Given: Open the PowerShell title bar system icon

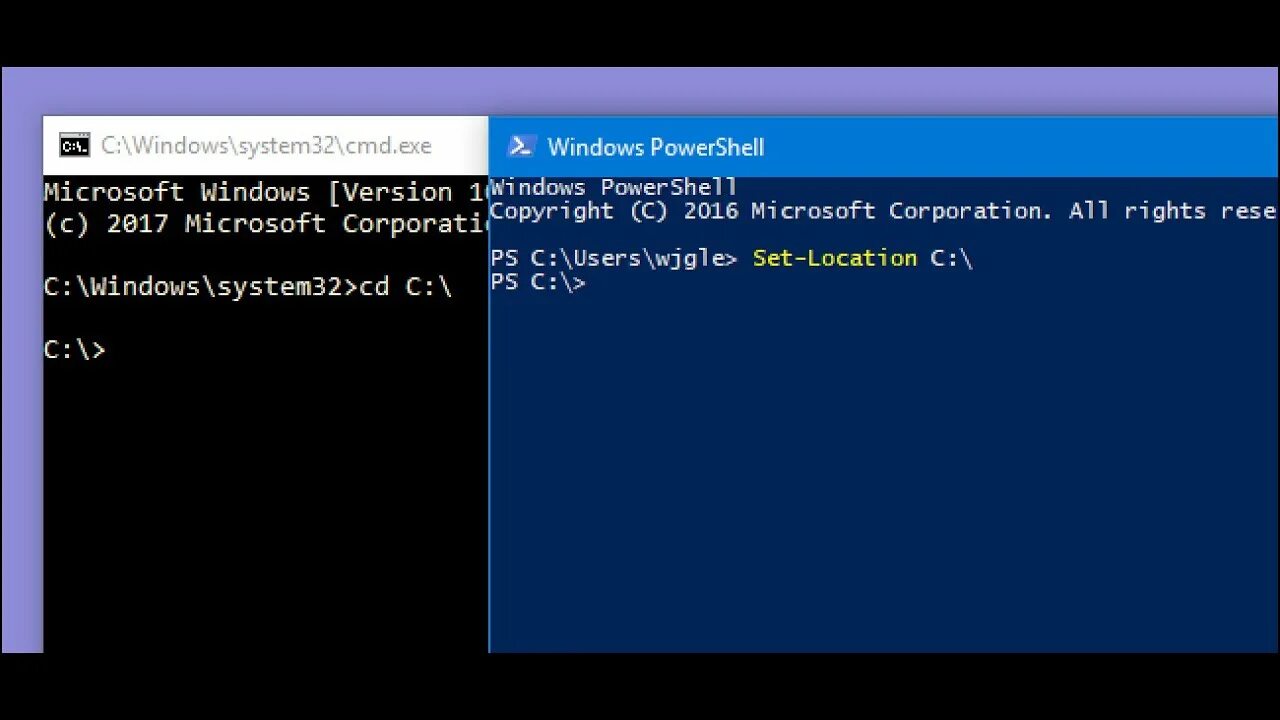Looking at the screenshot, I should tap(520, 147).
